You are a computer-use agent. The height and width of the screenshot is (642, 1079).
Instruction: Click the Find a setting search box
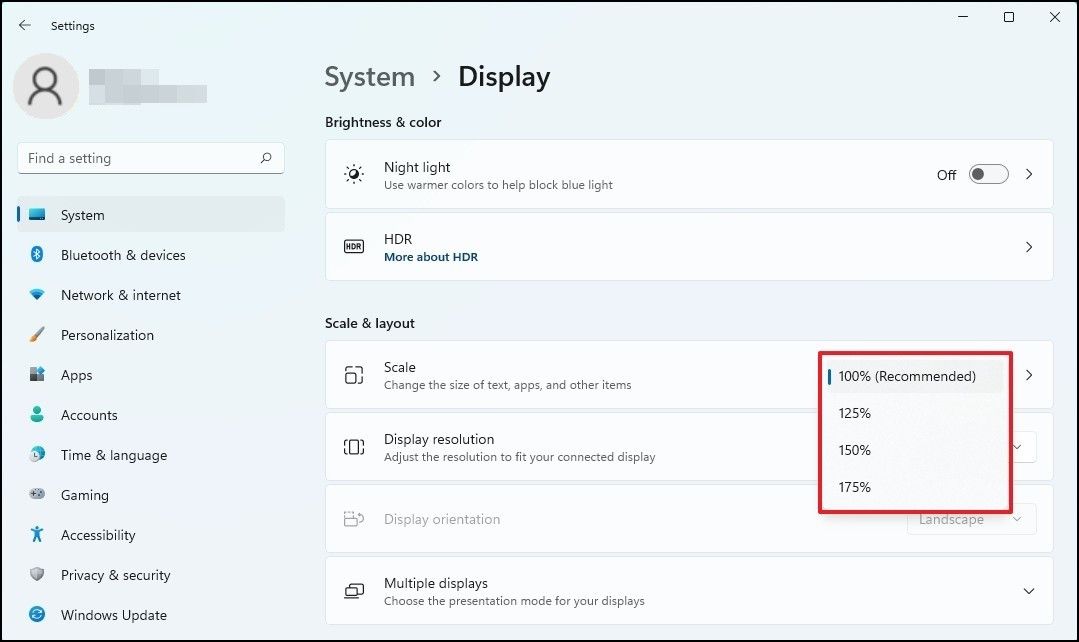point(140,158)
